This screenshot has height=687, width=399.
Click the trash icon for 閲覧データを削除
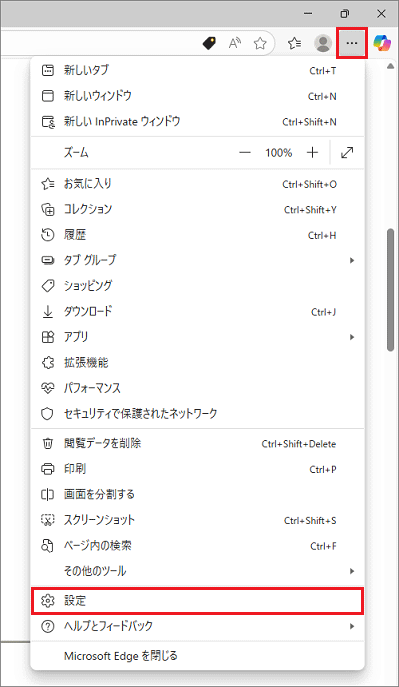[47, 444]
